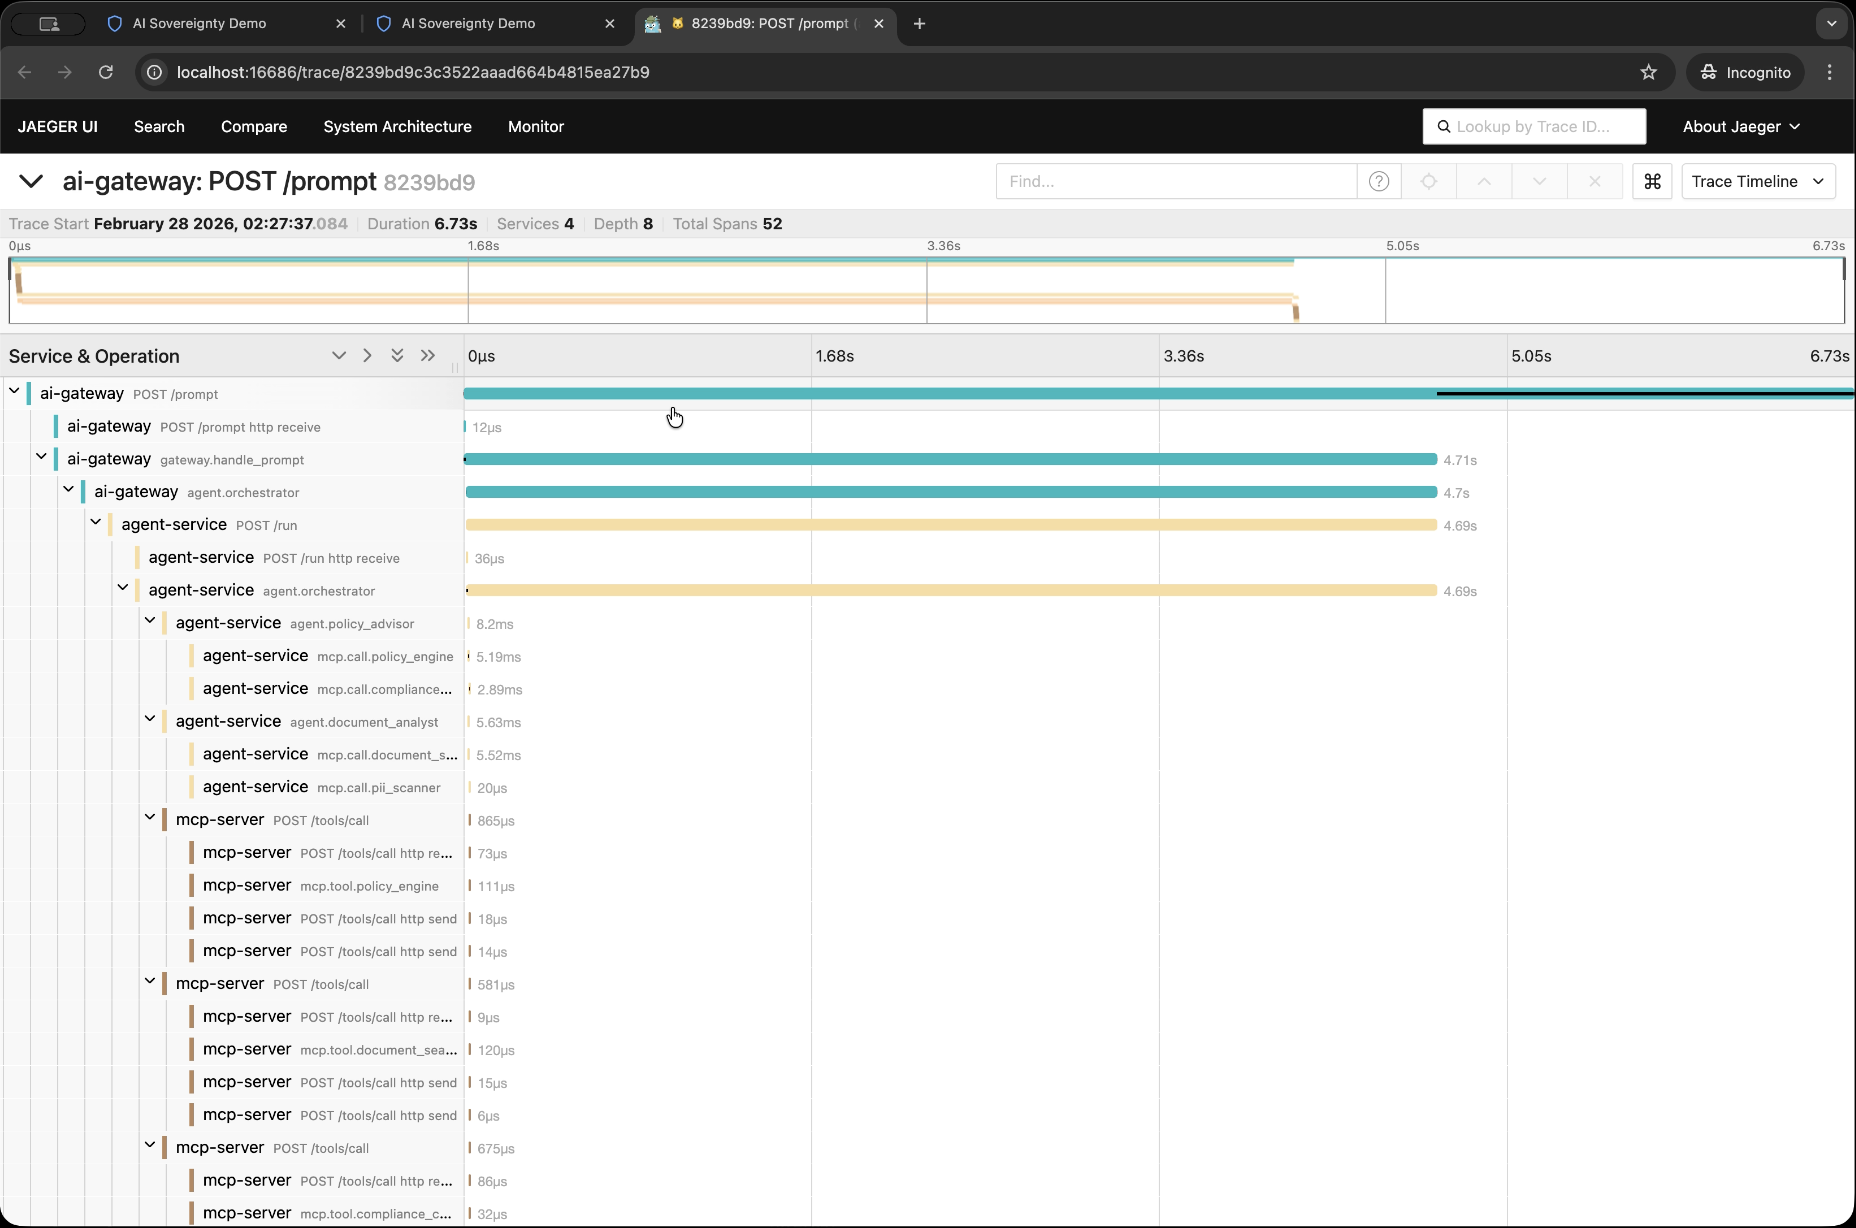Click the Lookup by Trace ID field
This screenshot has height=1228, width=1856.
1534,126
